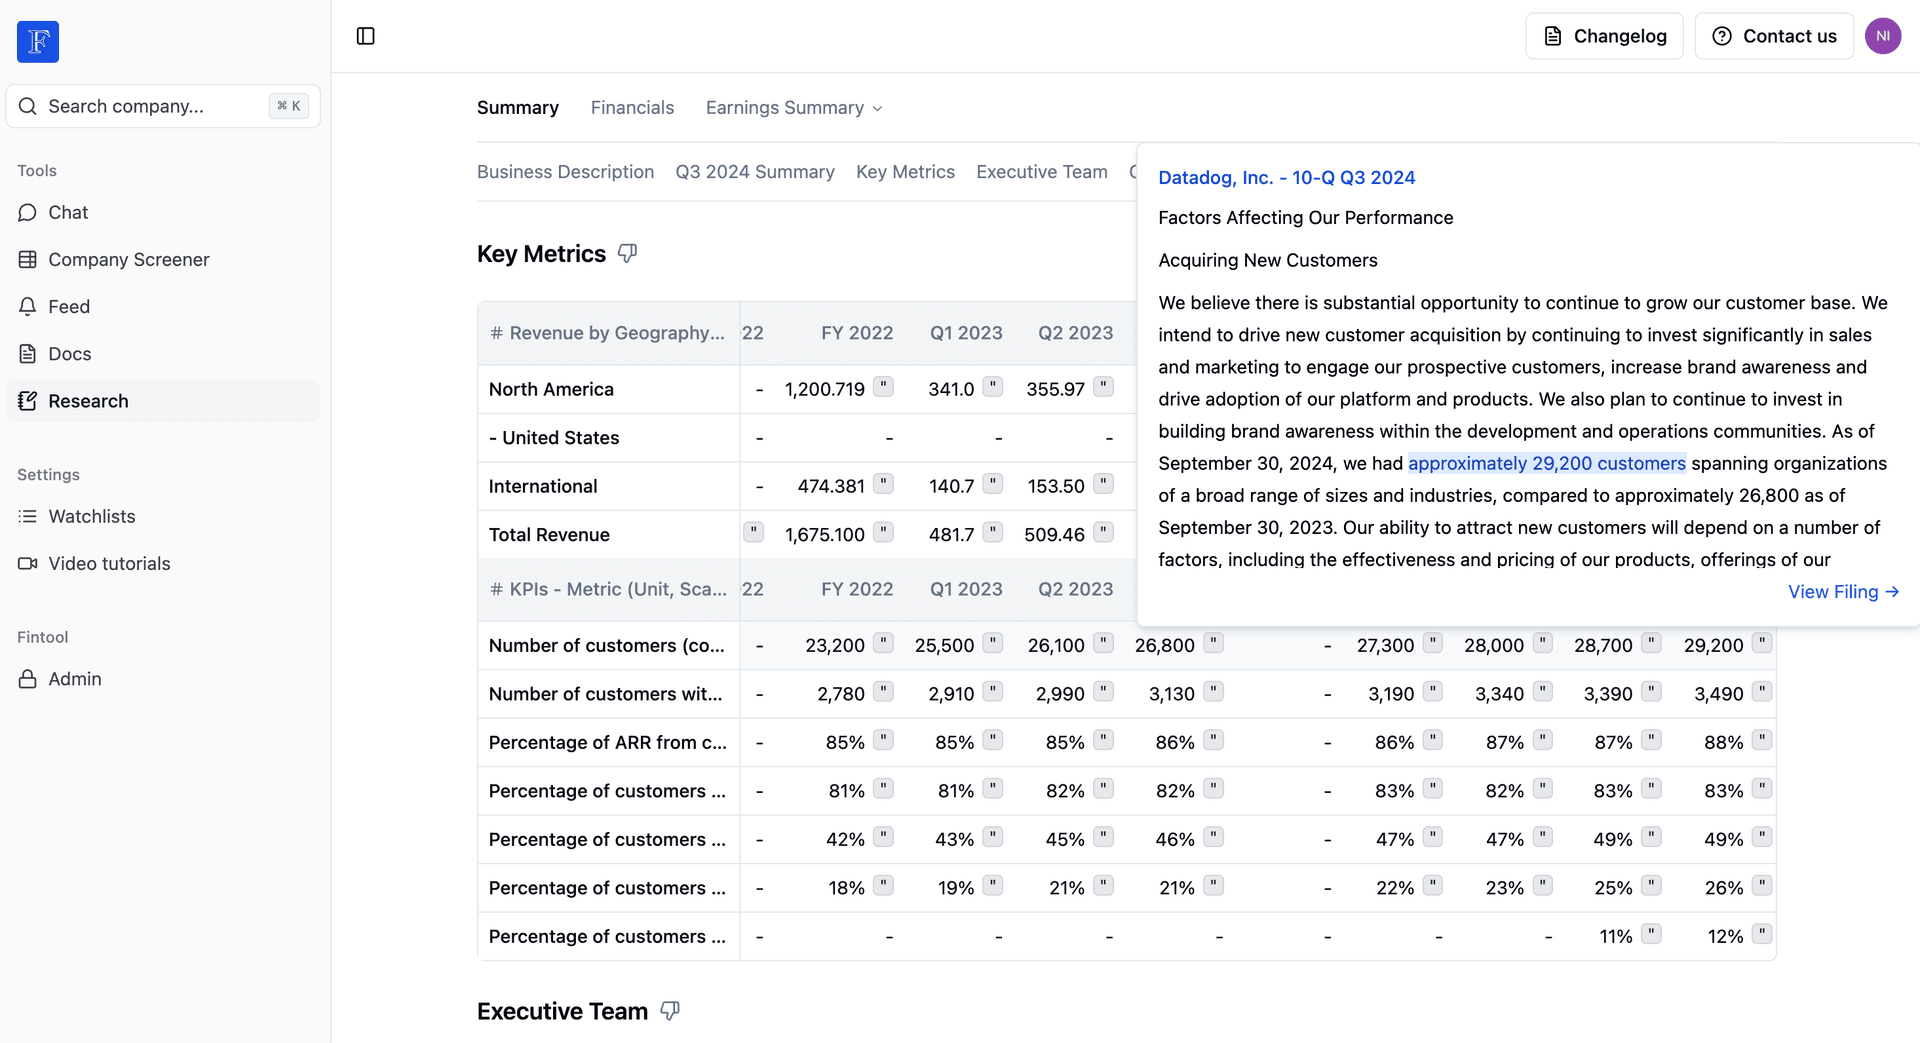
Task: Go to Feed in sidebar
Action: click(163, 306)
